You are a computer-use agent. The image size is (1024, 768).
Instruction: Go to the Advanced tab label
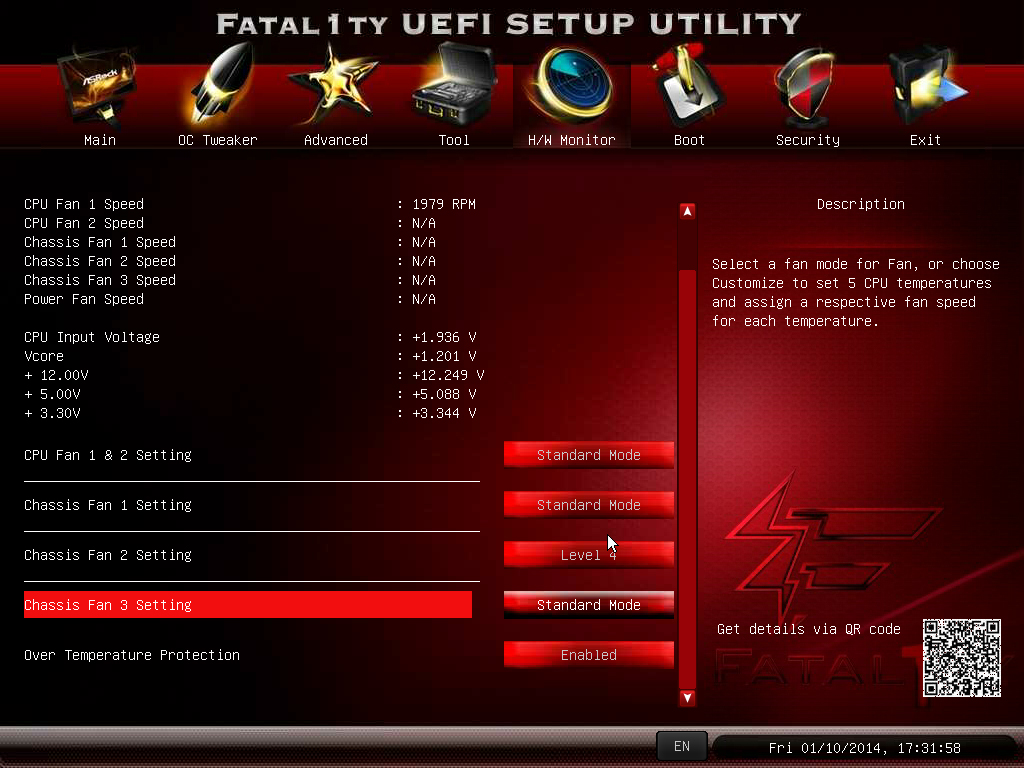click(336, 140)
